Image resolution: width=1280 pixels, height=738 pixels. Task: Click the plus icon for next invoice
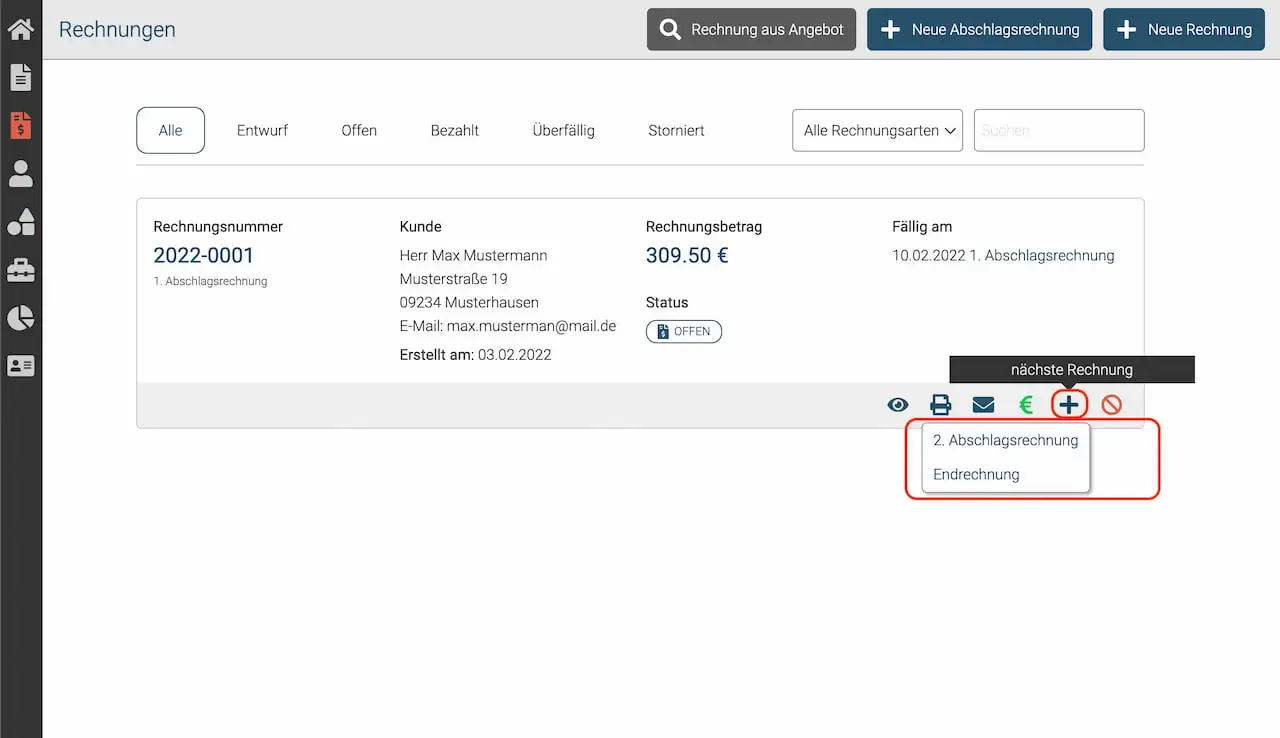point(1069,405)
